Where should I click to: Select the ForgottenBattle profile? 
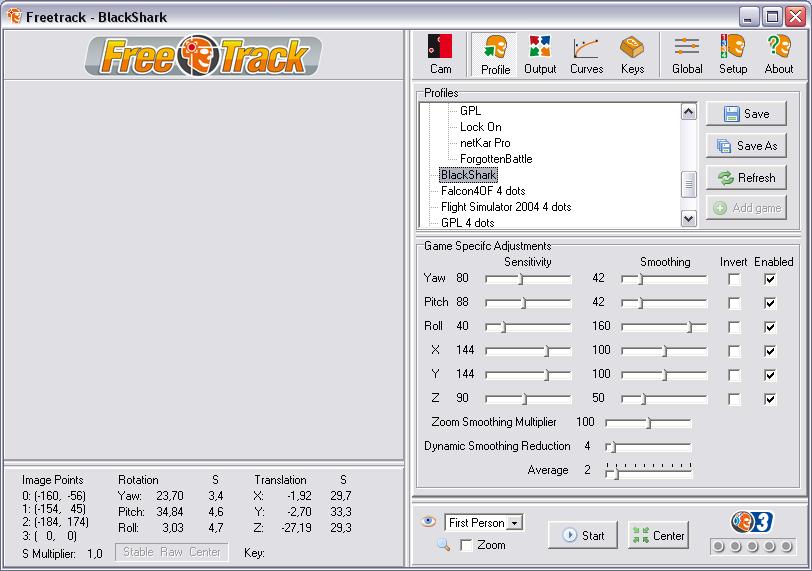[496, 159]
